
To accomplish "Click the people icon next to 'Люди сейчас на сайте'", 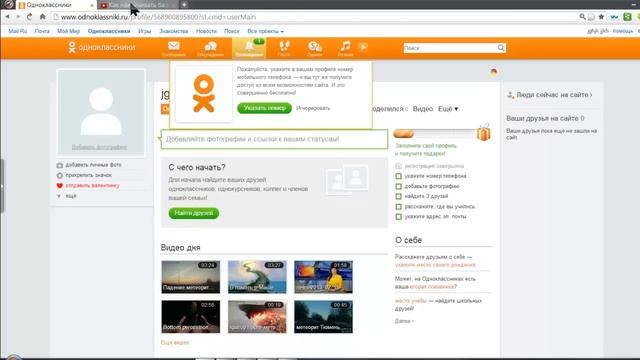I will pyautogui.click(x=510, y=95).
